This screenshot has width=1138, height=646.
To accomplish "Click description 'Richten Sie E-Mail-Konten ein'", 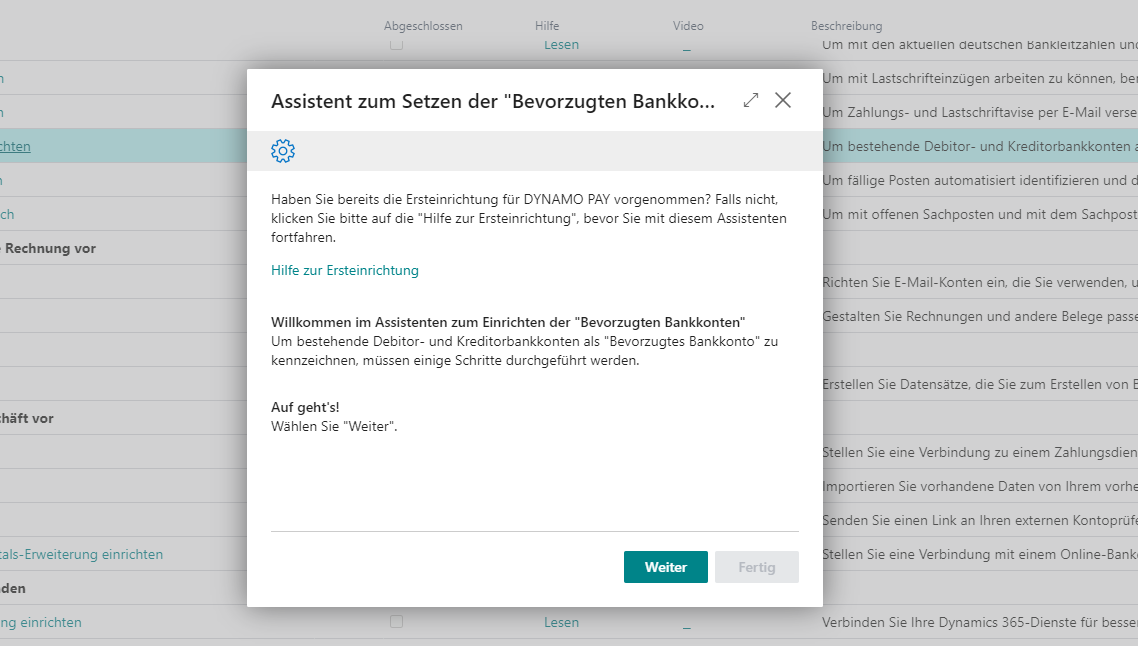I will coord(980,282).
